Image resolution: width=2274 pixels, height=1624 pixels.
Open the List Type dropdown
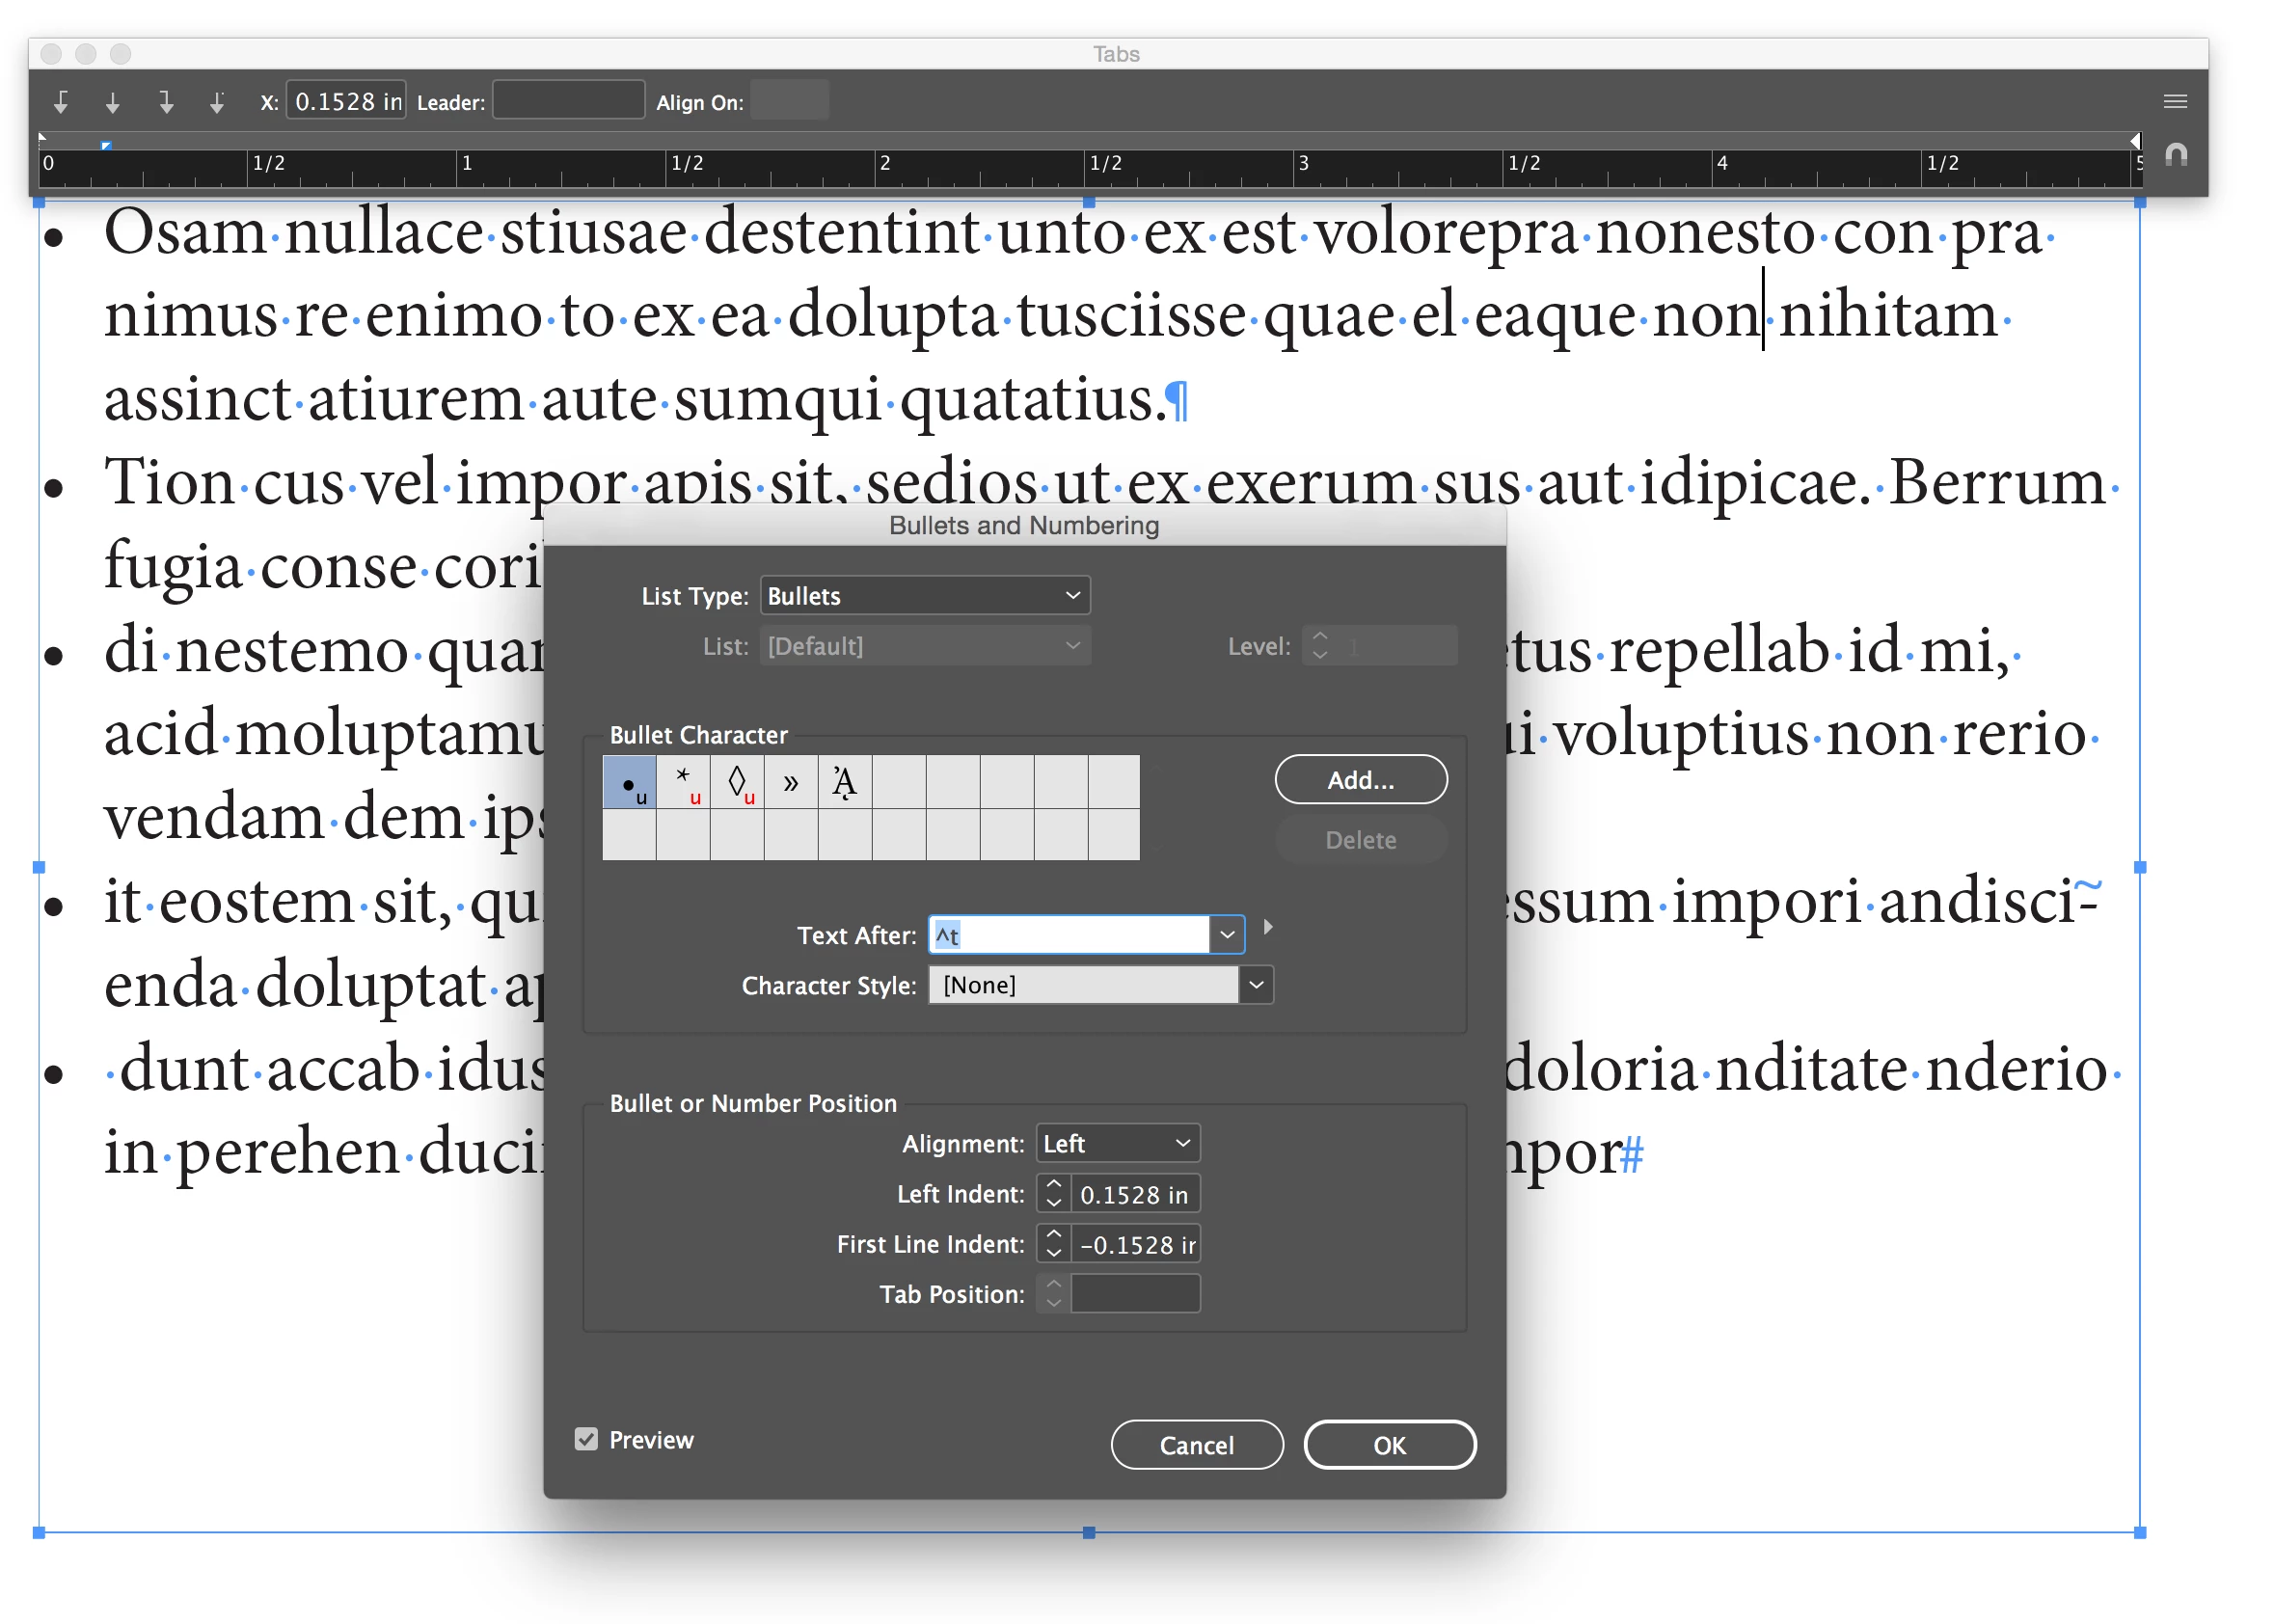[924, 596]
